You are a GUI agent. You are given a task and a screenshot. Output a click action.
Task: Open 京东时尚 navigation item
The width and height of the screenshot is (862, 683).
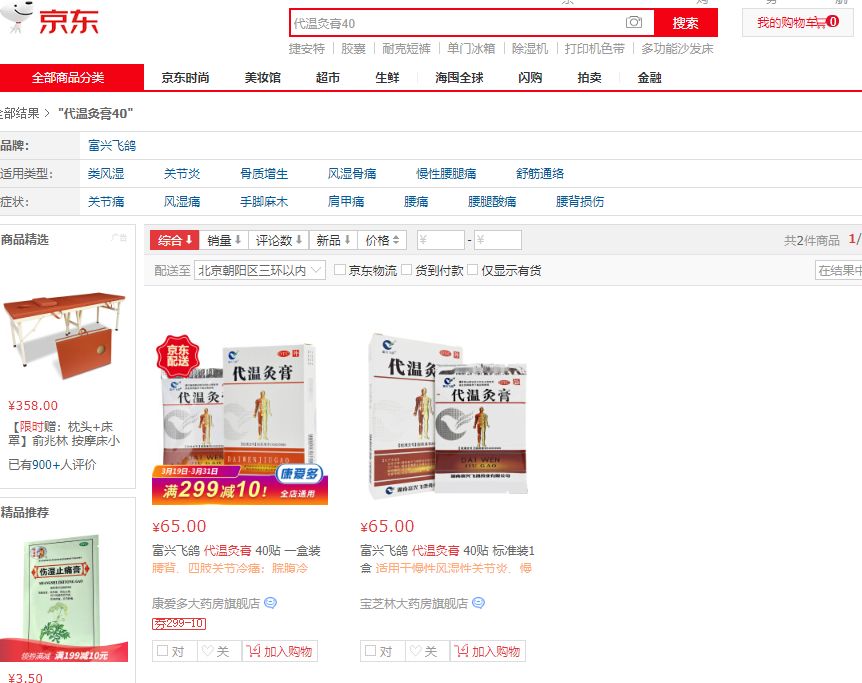[x=185, y=78]
